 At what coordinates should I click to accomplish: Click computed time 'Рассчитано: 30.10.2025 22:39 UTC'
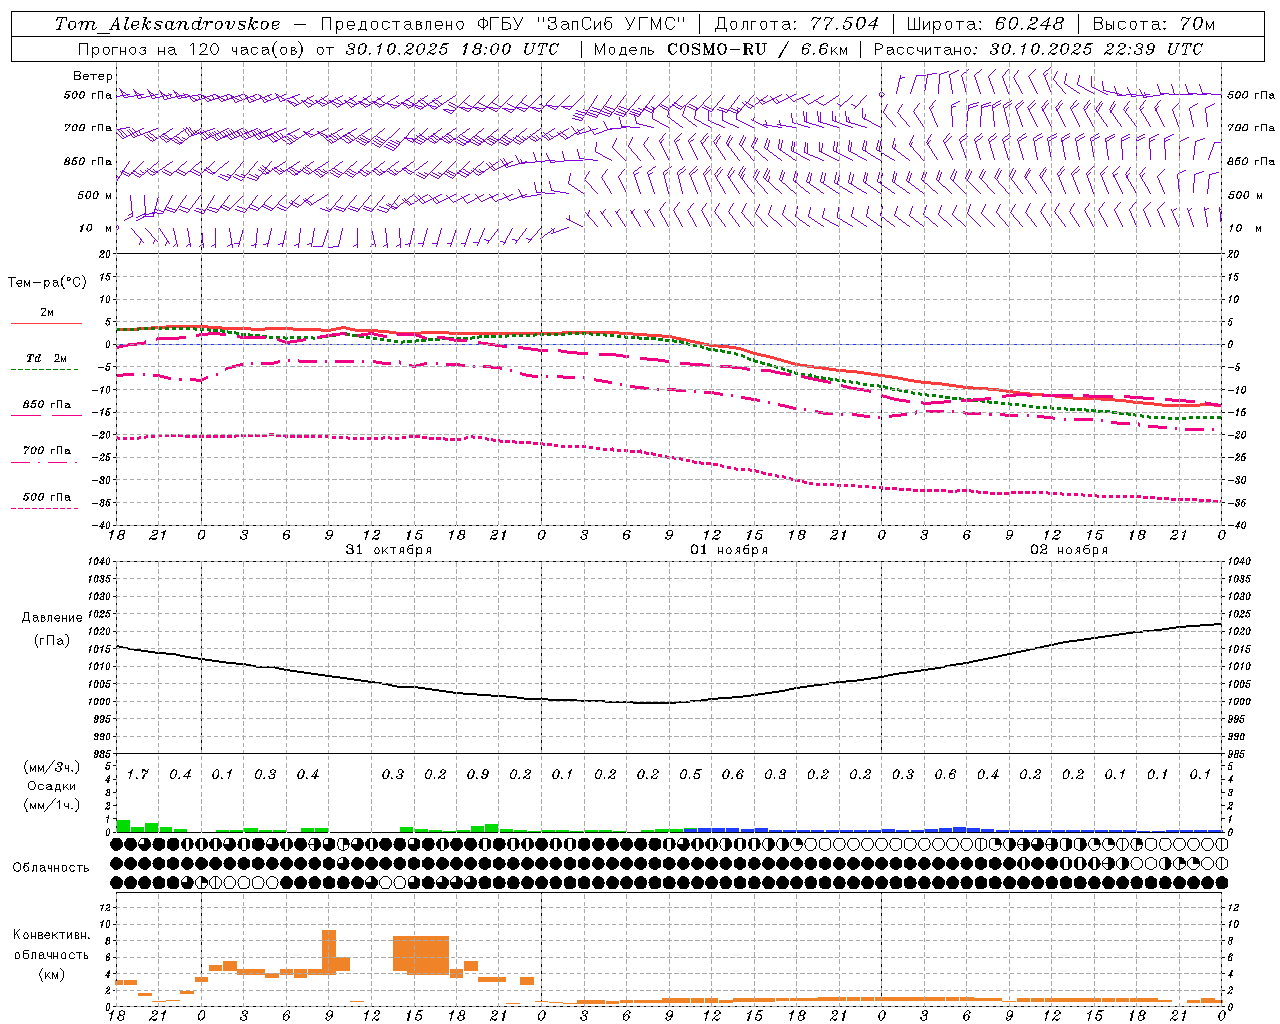click(1038, 49)
